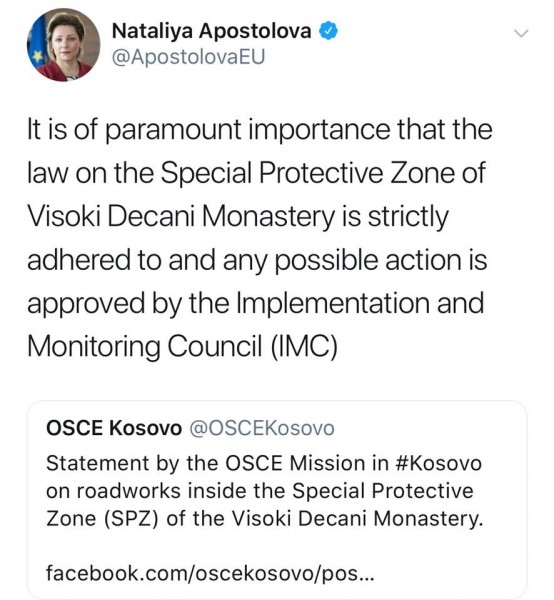Click the main tweet text about Visoki Decani
The image size is (554, 600).
(x=259, y=238)
